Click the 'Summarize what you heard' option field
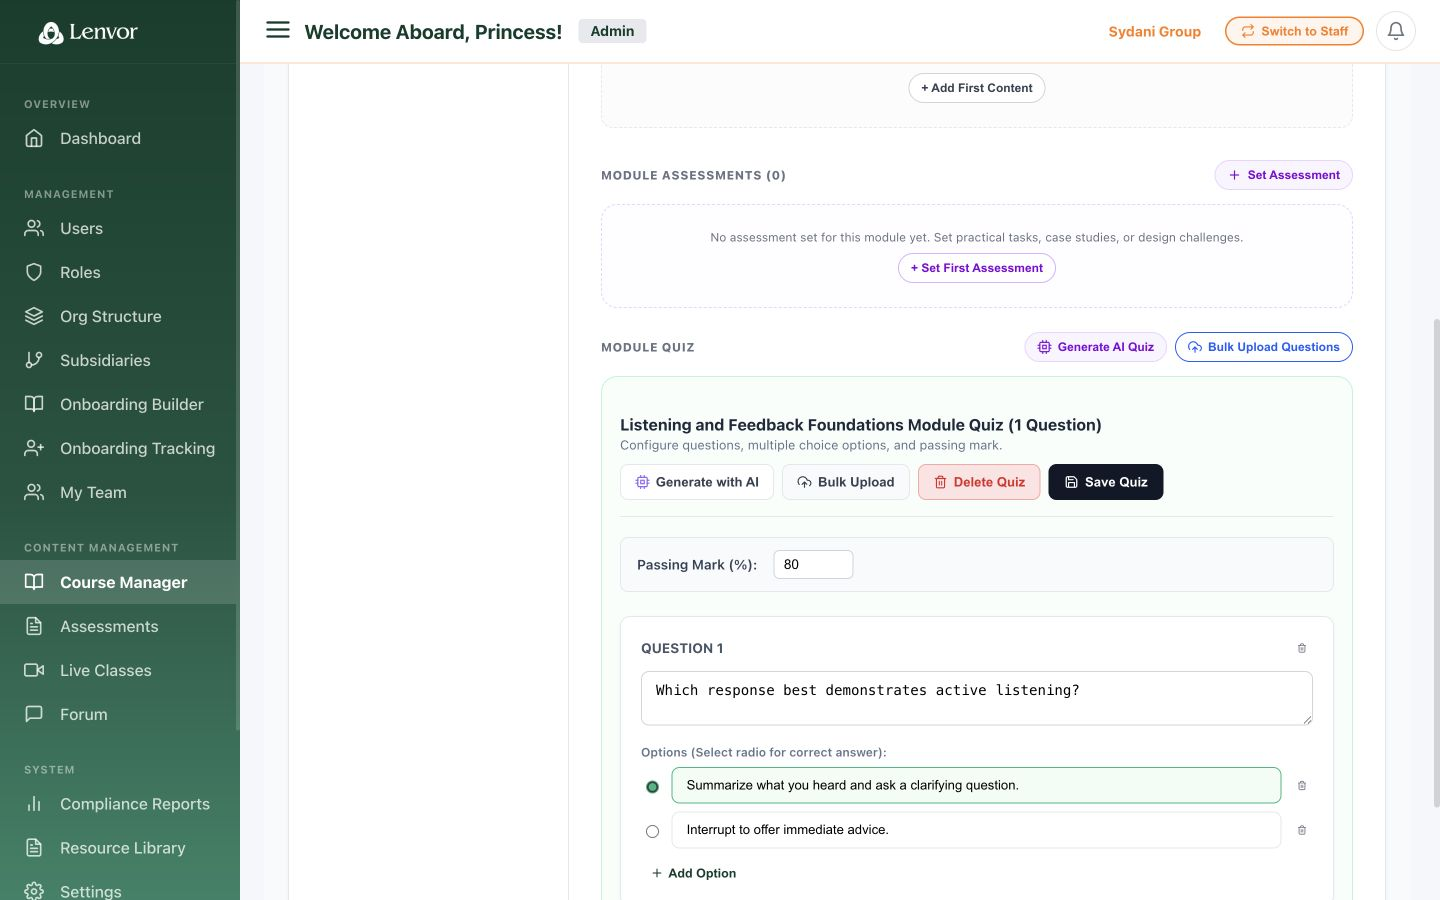This screenshot has width=1440, height=900. point(976,785)
